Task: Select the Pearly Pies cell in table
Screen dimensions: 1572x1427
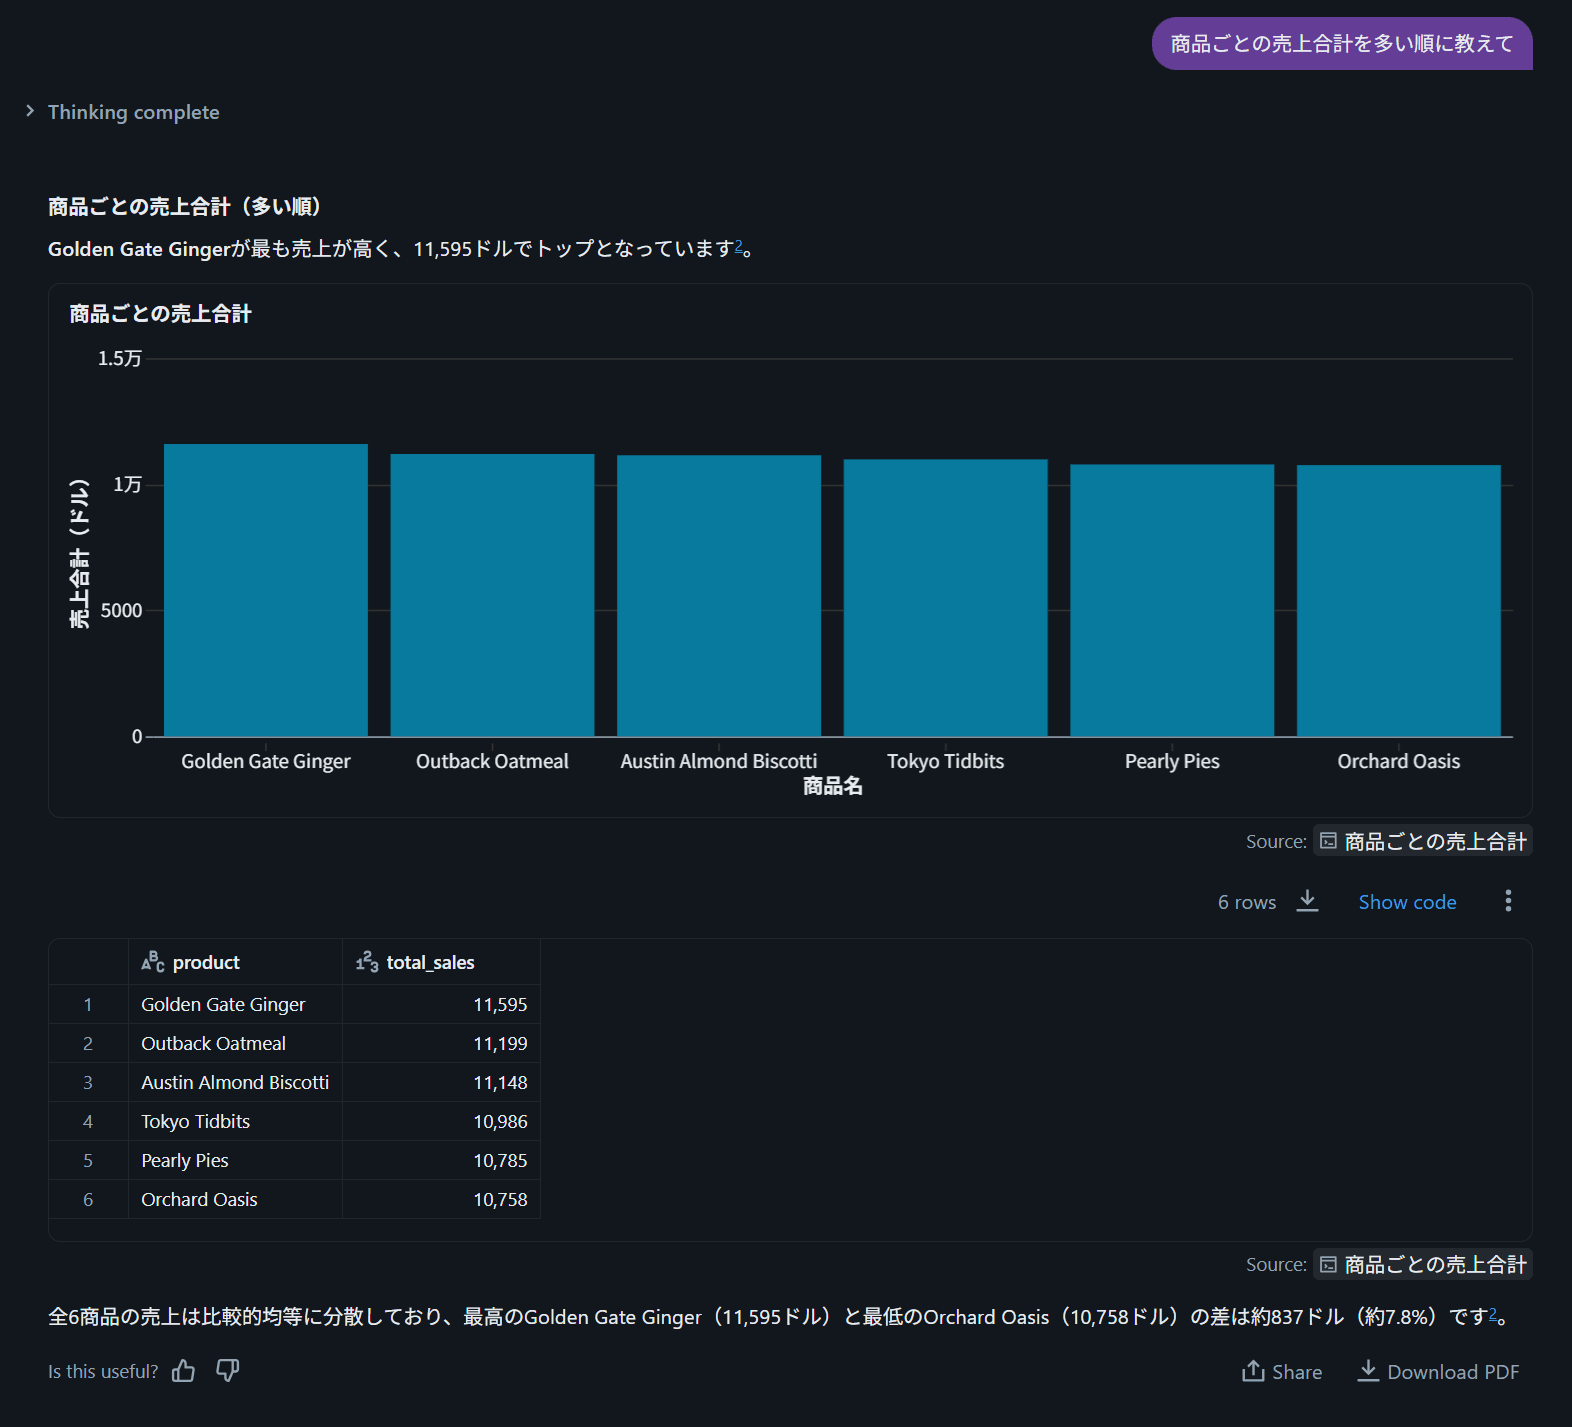Action: pos(185,1160)
